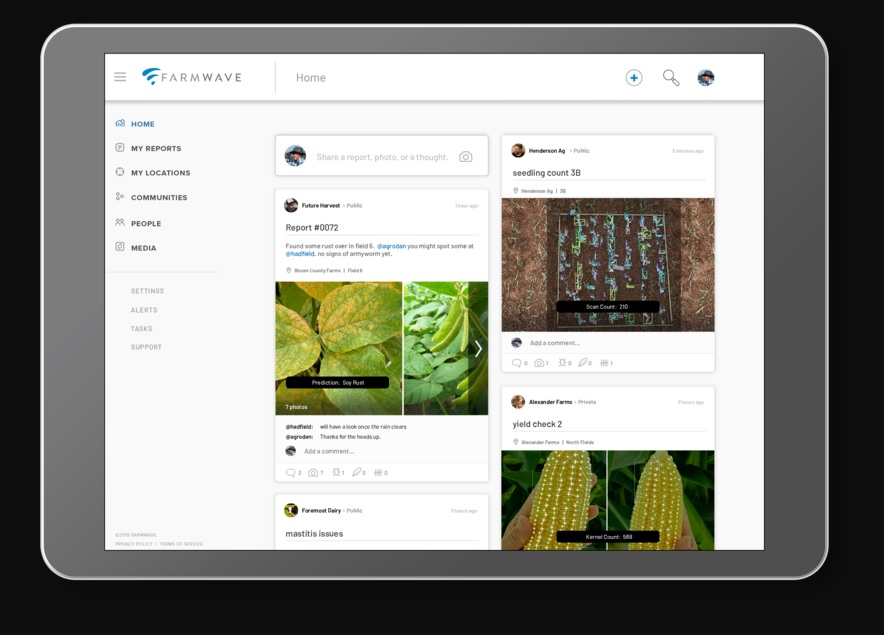Click the leaf icon under seedling count 3B
Viewport: 884px width, 635px height.
[582, 363]
